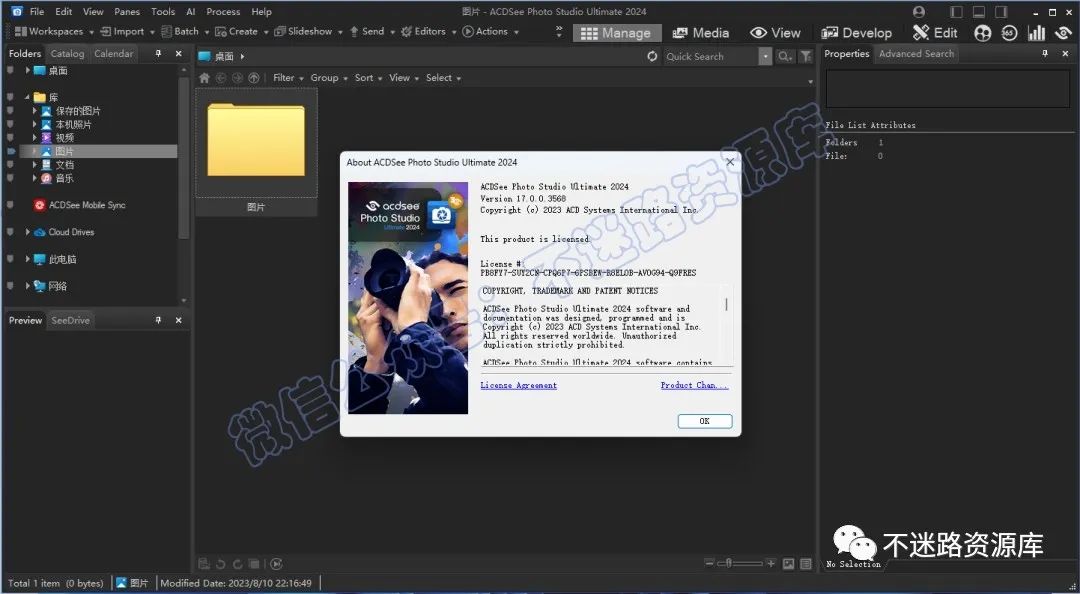Open the Messages eye icon
1080x594 pixels.
pyautogui.click(x=1063, y=33)
